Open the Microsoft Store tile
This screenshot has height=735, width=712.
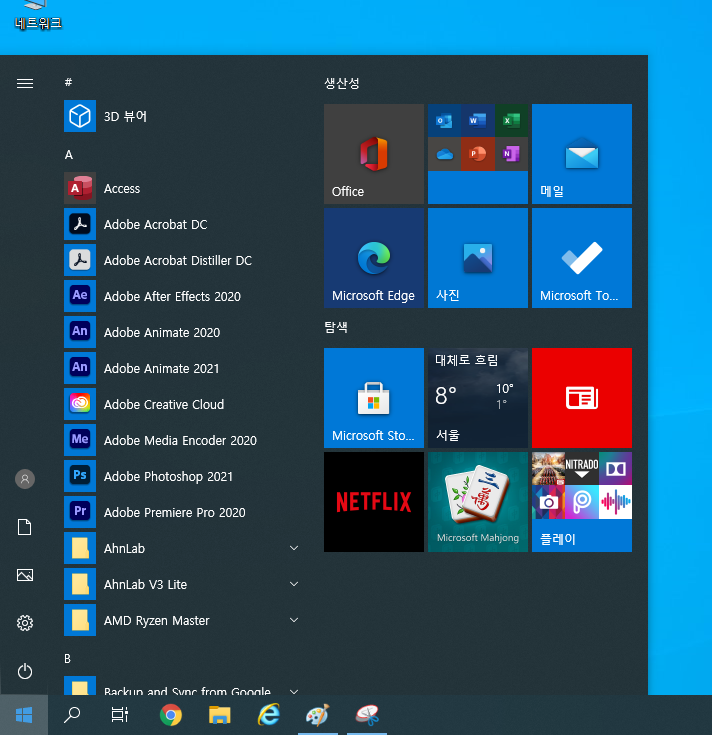point(374,398)
